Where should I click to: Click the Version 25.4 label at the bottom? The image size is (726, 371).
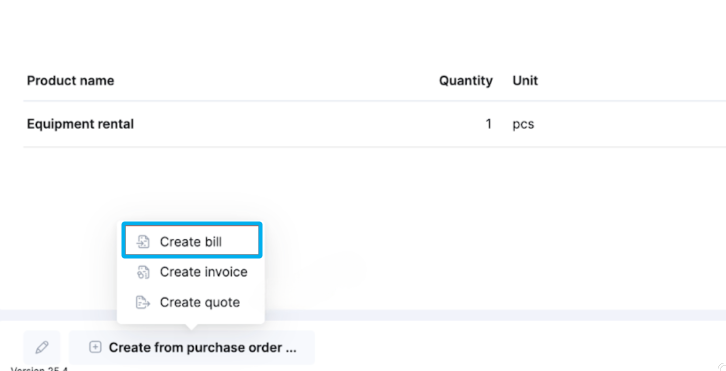[39, 369]
